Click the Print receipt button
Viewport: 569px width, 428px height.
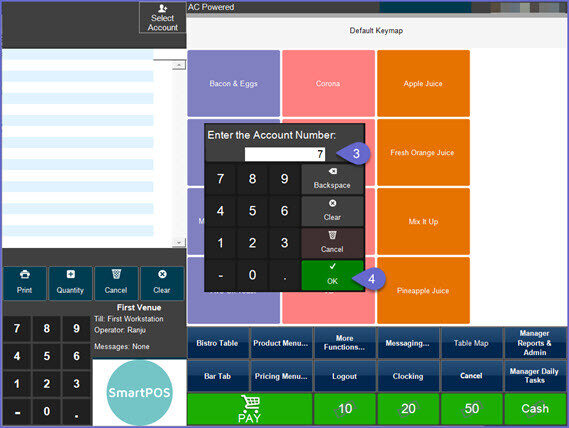click(25, 283)
